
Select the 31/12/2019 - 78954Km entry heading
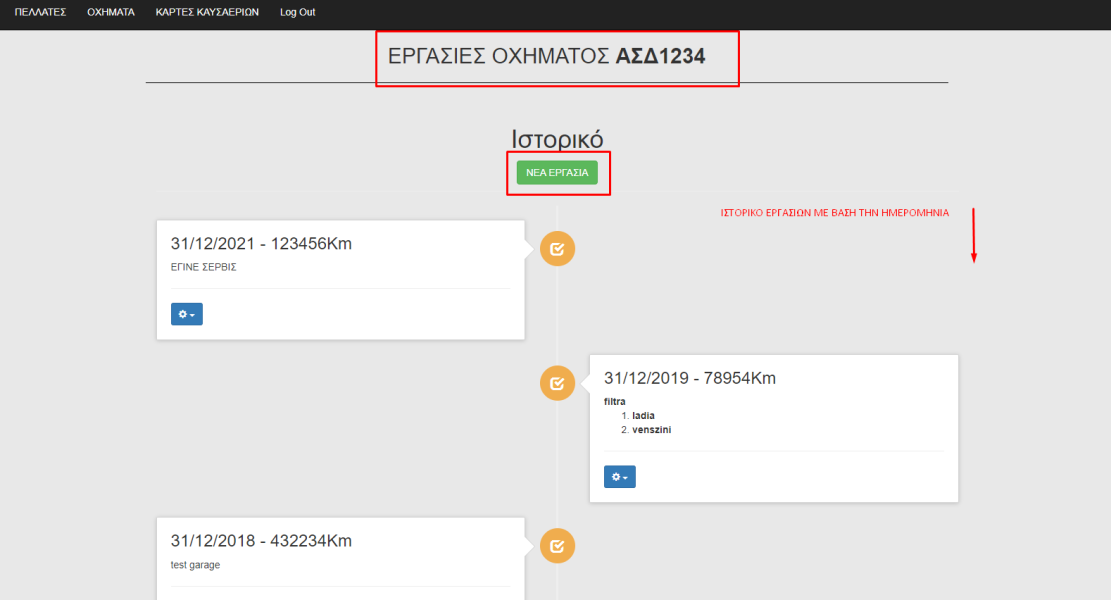pyautogui.click(x=690, y=378)
